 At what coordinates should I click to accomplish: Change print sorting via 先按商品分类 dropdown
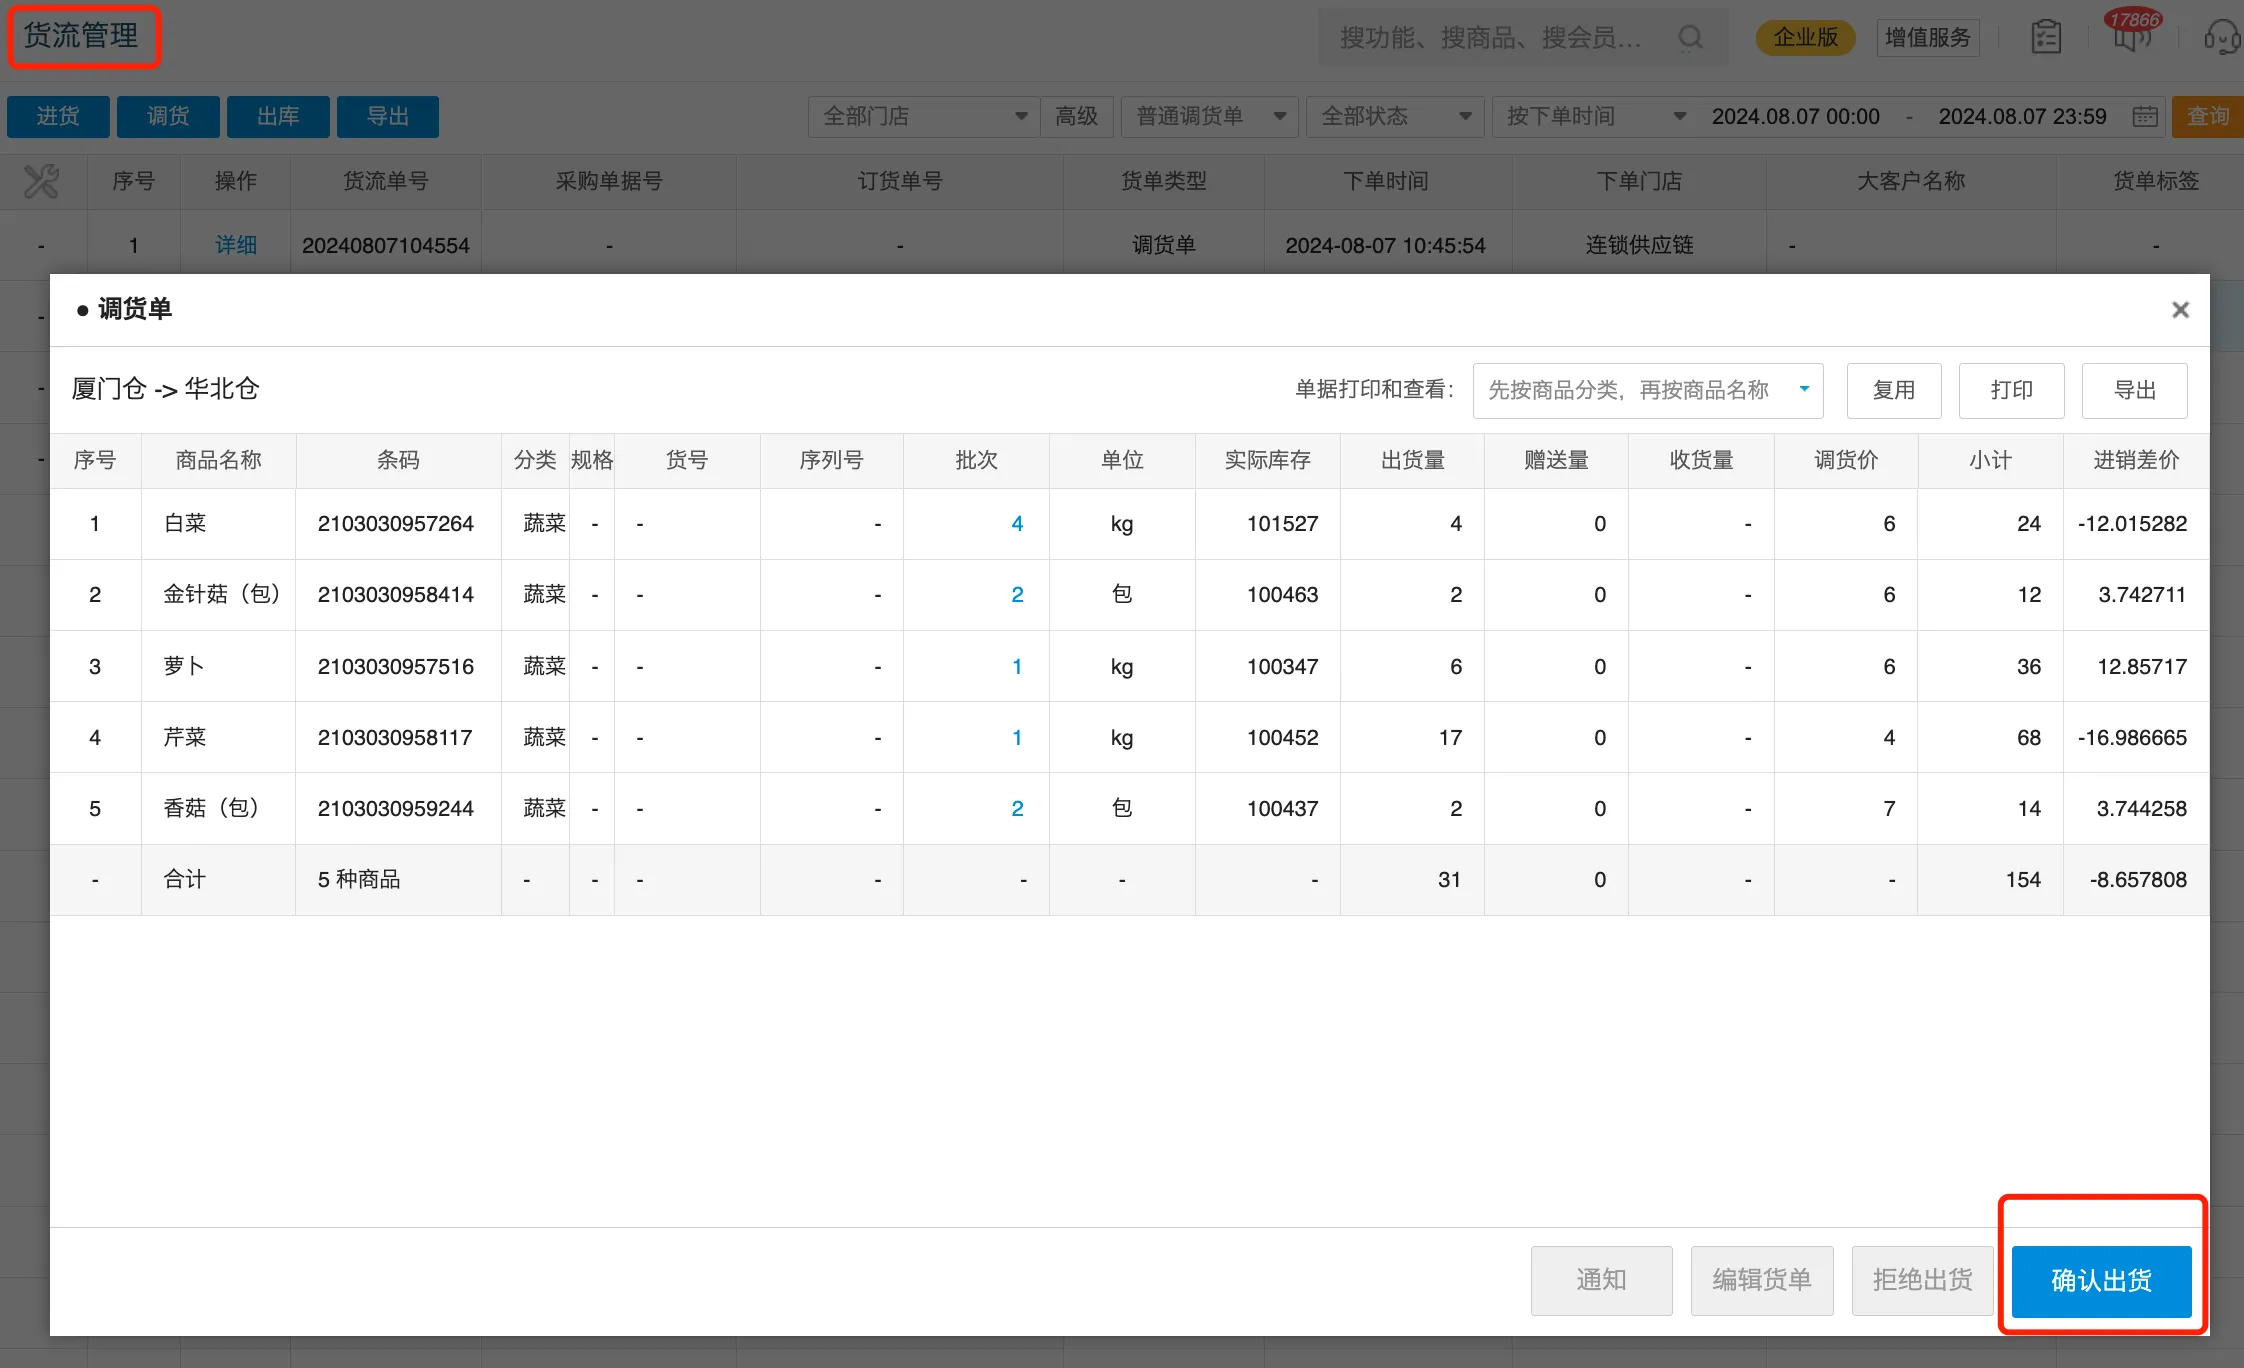click(x=1647, y=390)
